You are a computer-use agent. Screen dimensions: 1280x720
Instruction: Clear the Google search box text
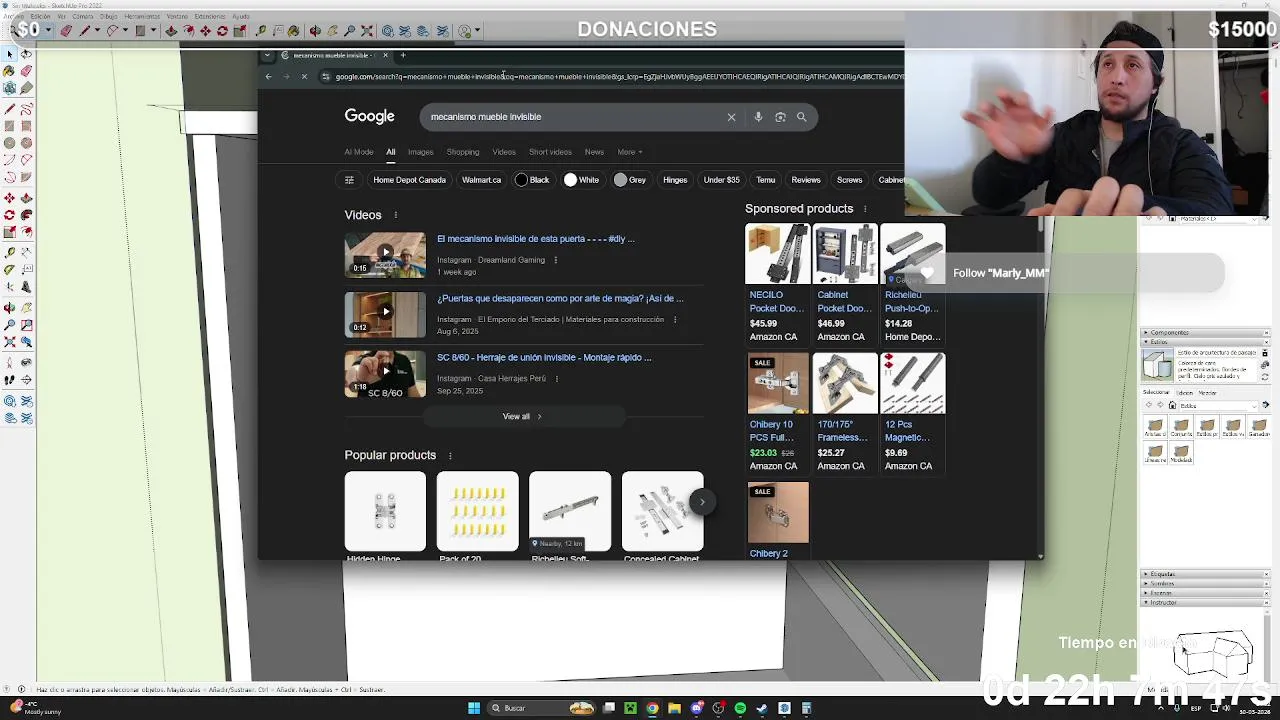pyautogui.click(x=731, y=117)
